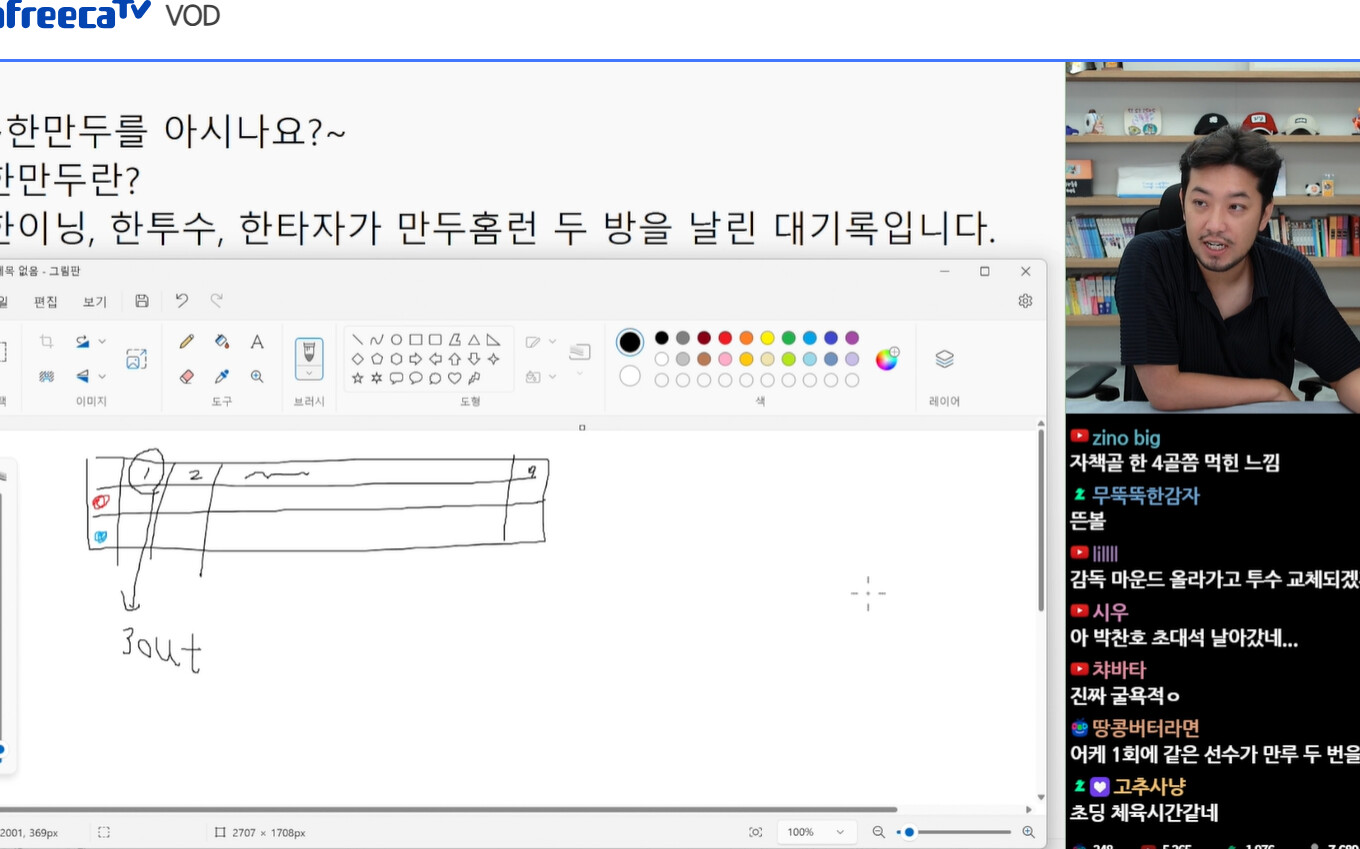The image size is (1360, 849).
Task: Open Paint settings gear
Action: (x=1025, y=301)
